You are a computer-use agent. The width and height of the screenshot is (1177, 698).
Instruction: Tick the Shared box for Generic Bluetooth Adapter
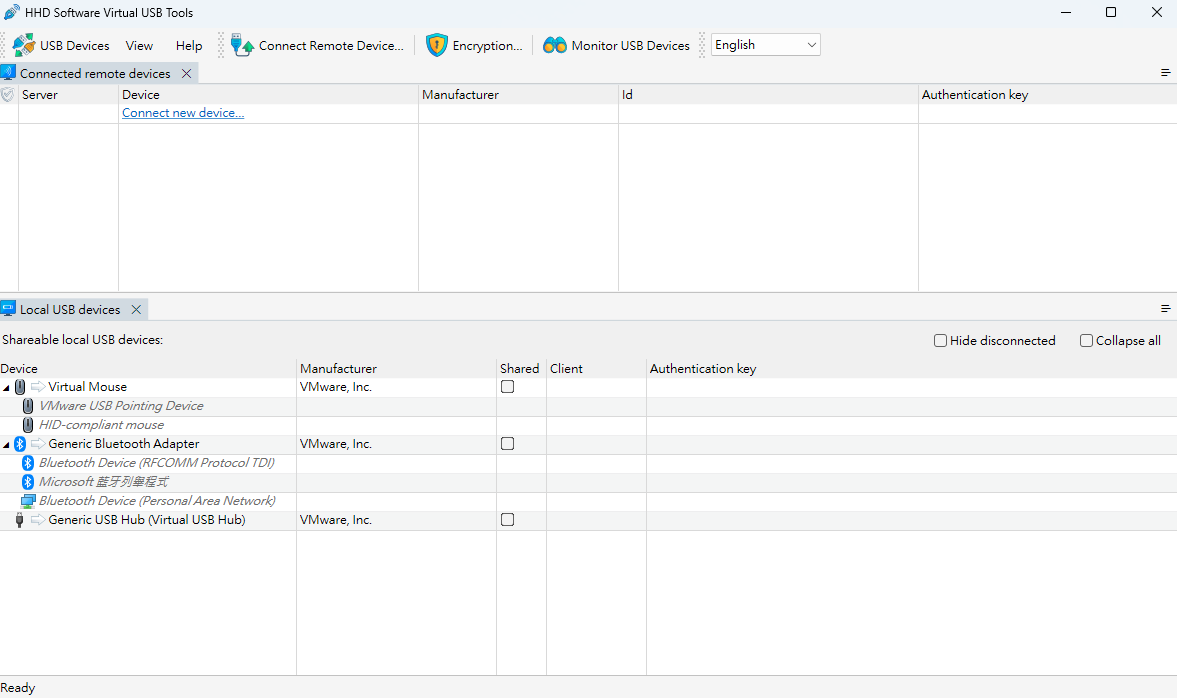[507, 444]
